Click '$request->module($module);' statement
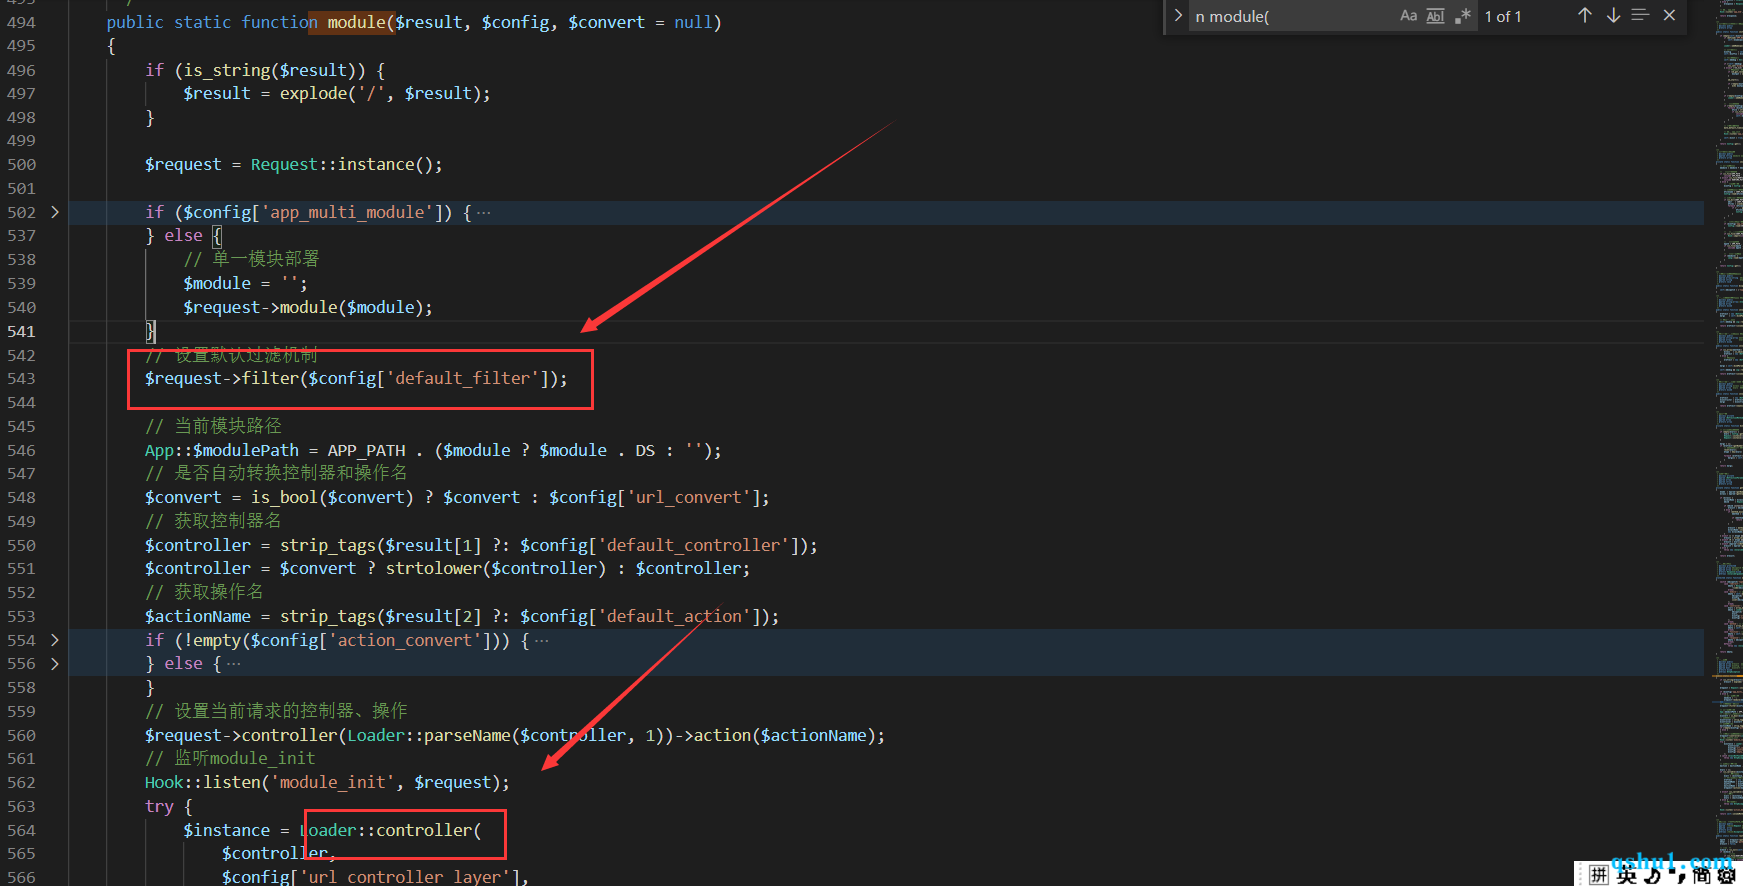Screen dimensions: 1743x886 coord(308,307)
